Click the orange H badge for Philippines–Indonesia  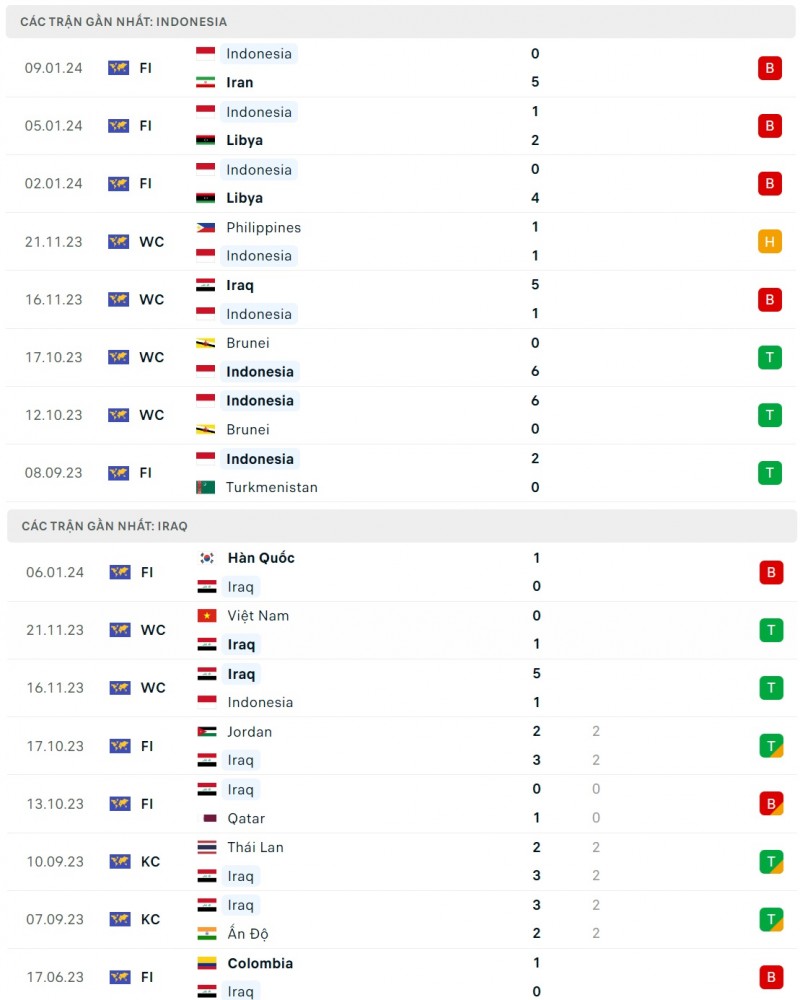[x=769, y=241]
